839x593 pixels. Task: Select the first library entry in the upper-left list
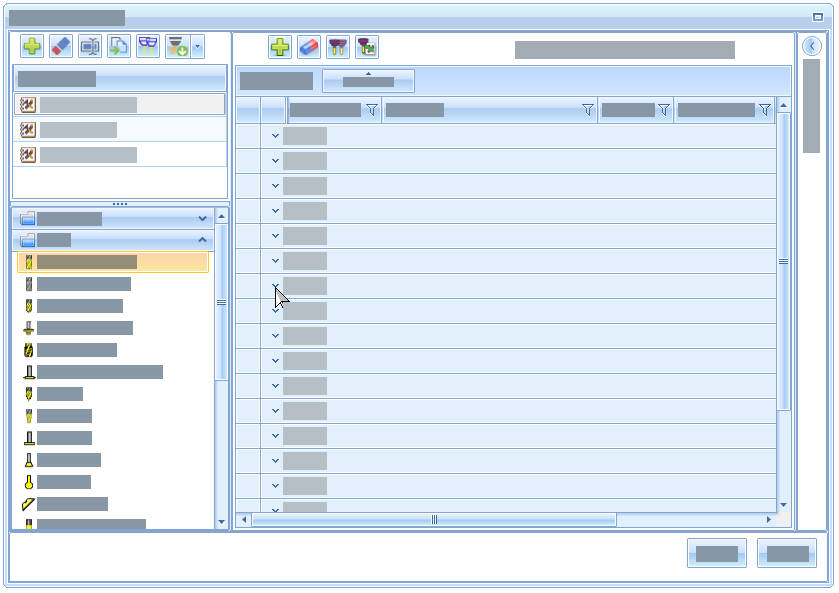click(88, 105)
